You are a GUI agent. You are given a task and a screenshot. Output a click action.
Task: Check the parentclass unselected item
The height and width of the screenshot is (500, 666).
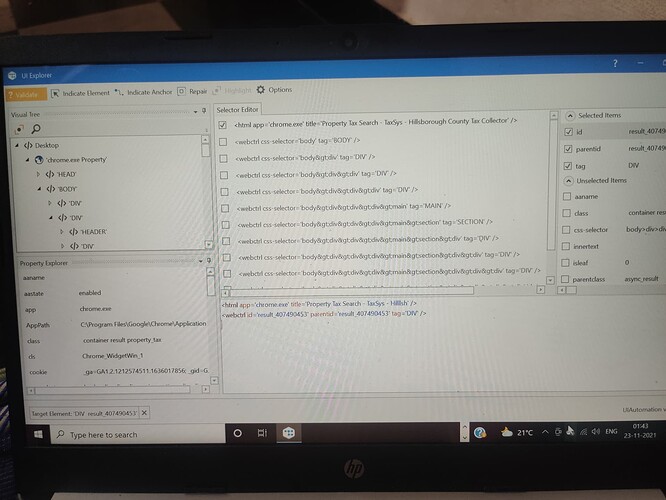[x=564, y=279]
